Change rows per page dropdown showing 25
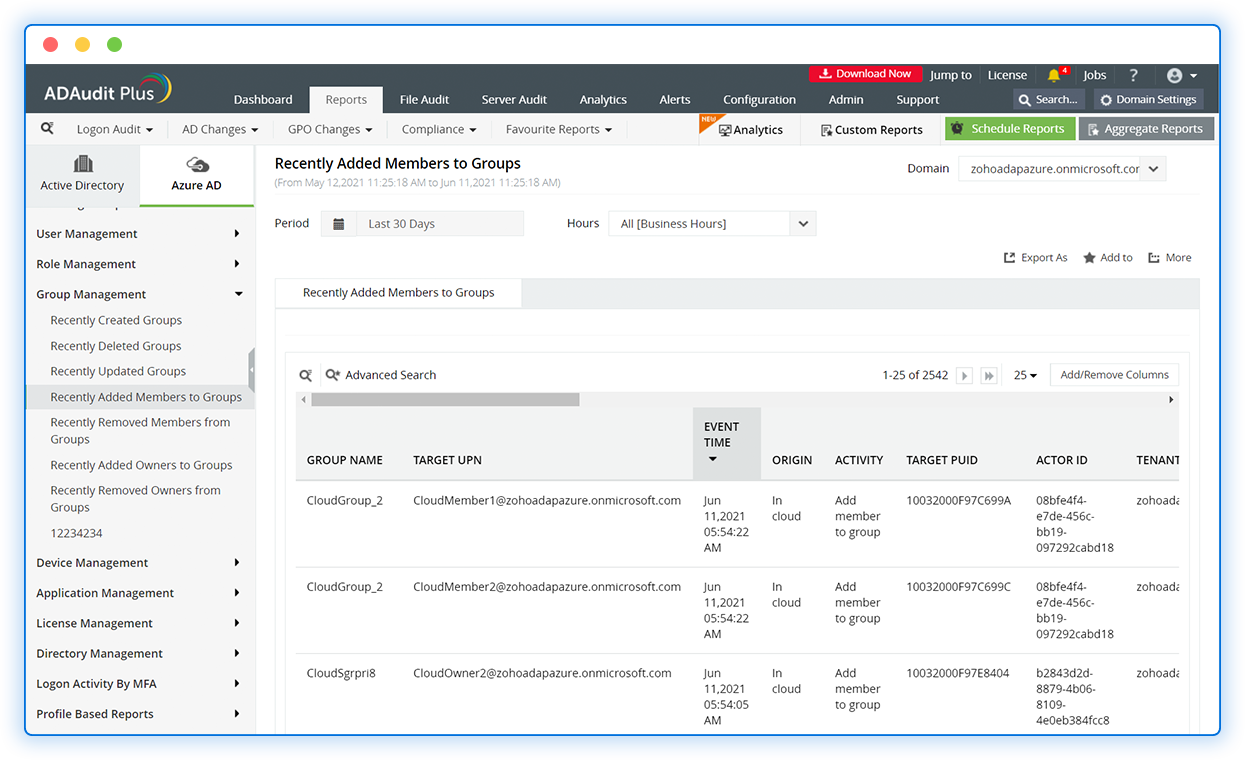 (x=1025, y=375)
